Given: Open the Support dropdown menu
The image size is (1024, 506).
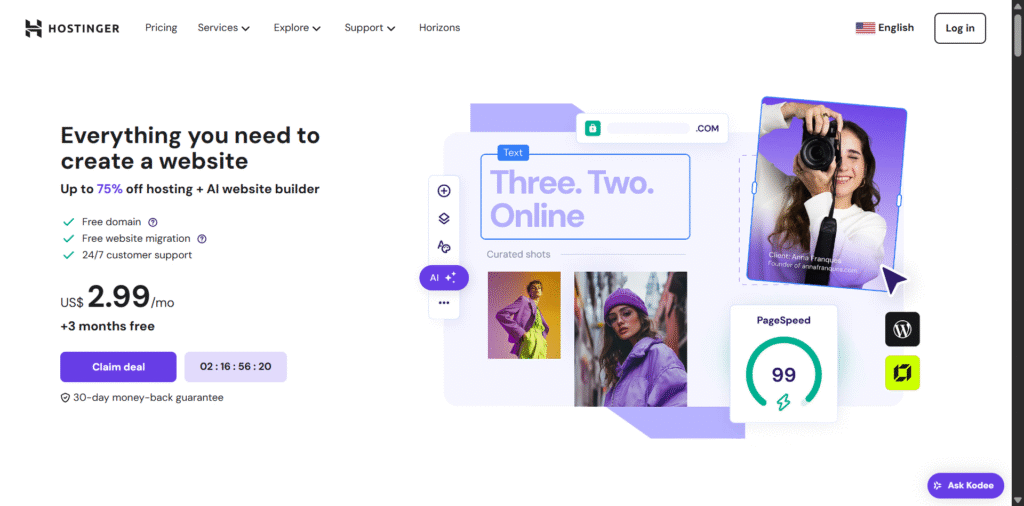Looking at the screenshot, I should (370, 28).
